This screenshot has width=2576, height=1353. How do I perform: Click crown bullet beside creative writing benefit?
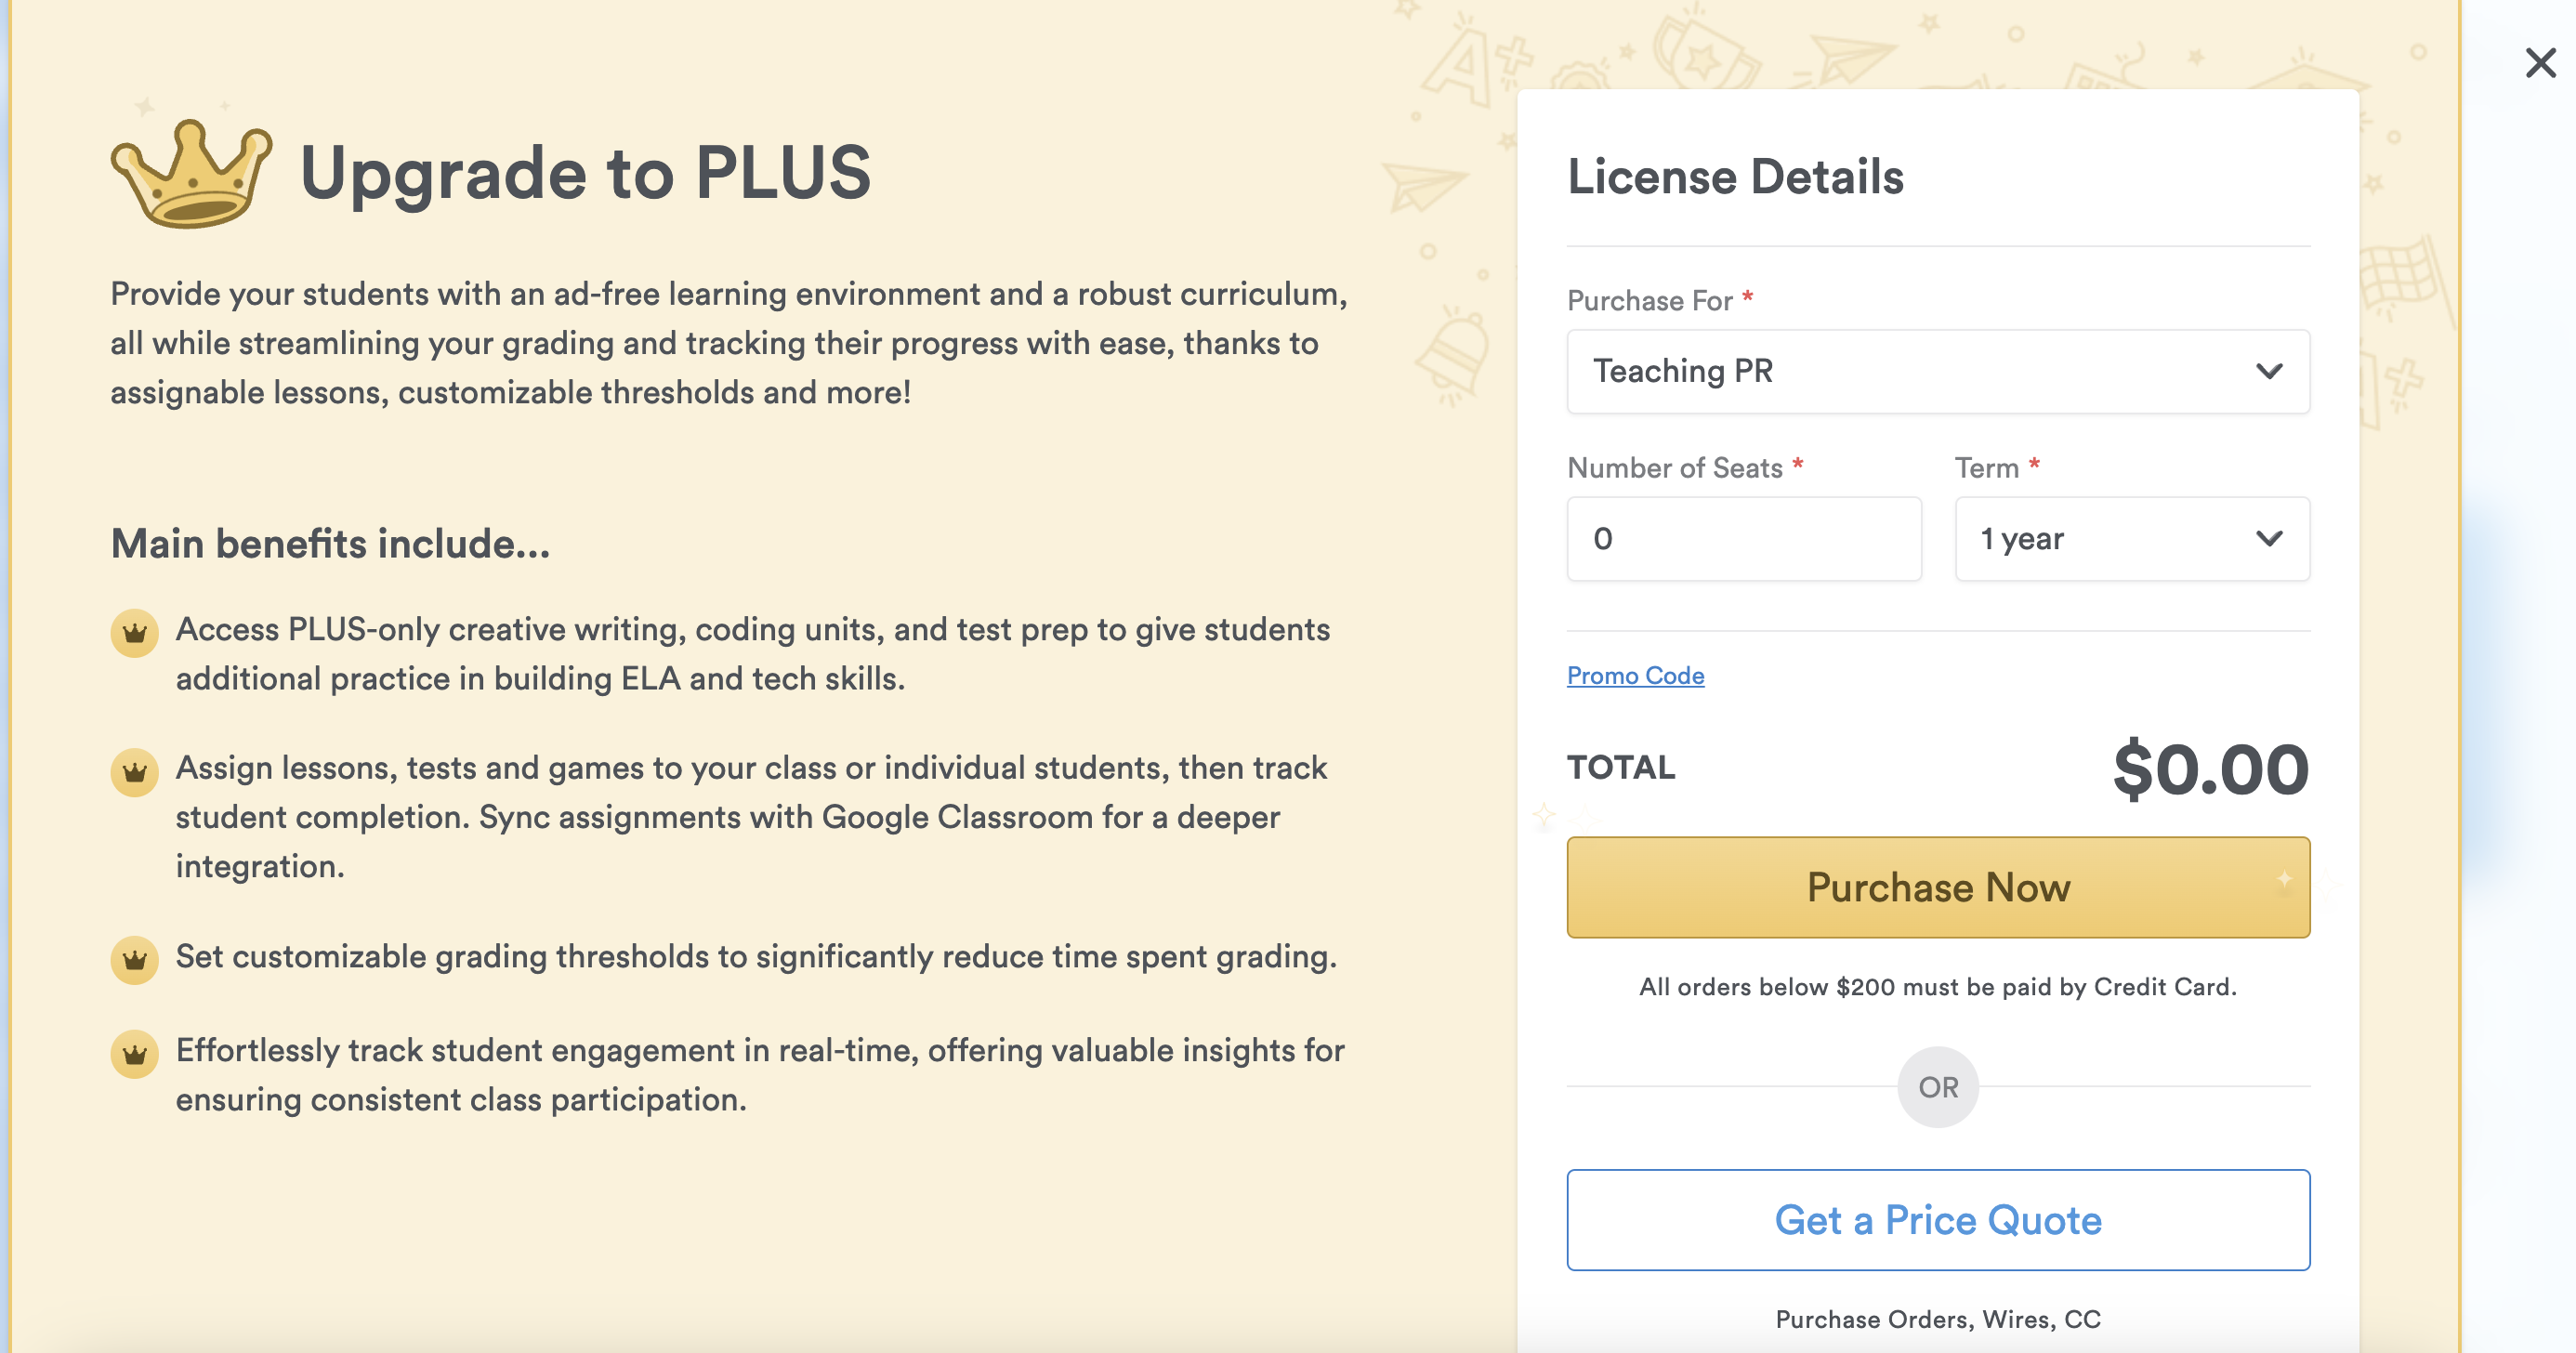135,633
